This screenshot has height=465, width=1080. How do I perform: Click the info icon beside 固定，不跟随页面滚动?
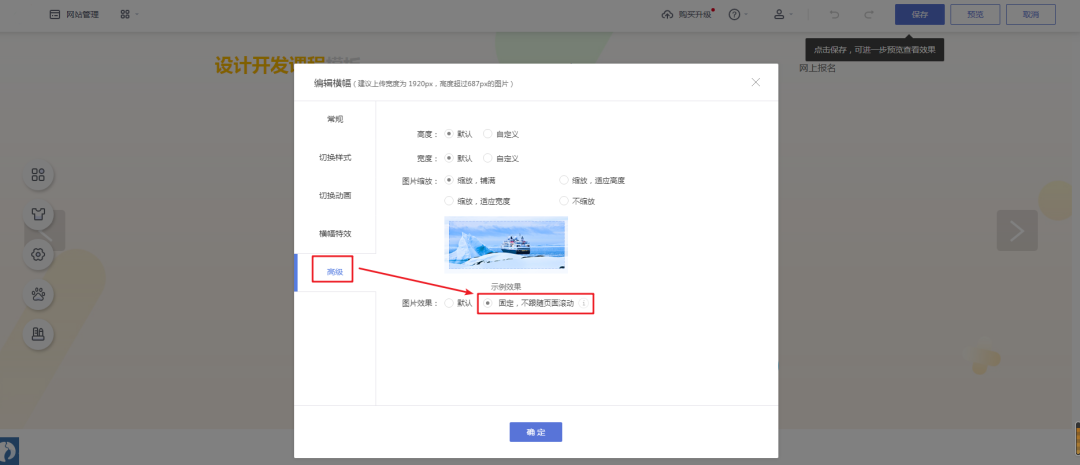584,303
